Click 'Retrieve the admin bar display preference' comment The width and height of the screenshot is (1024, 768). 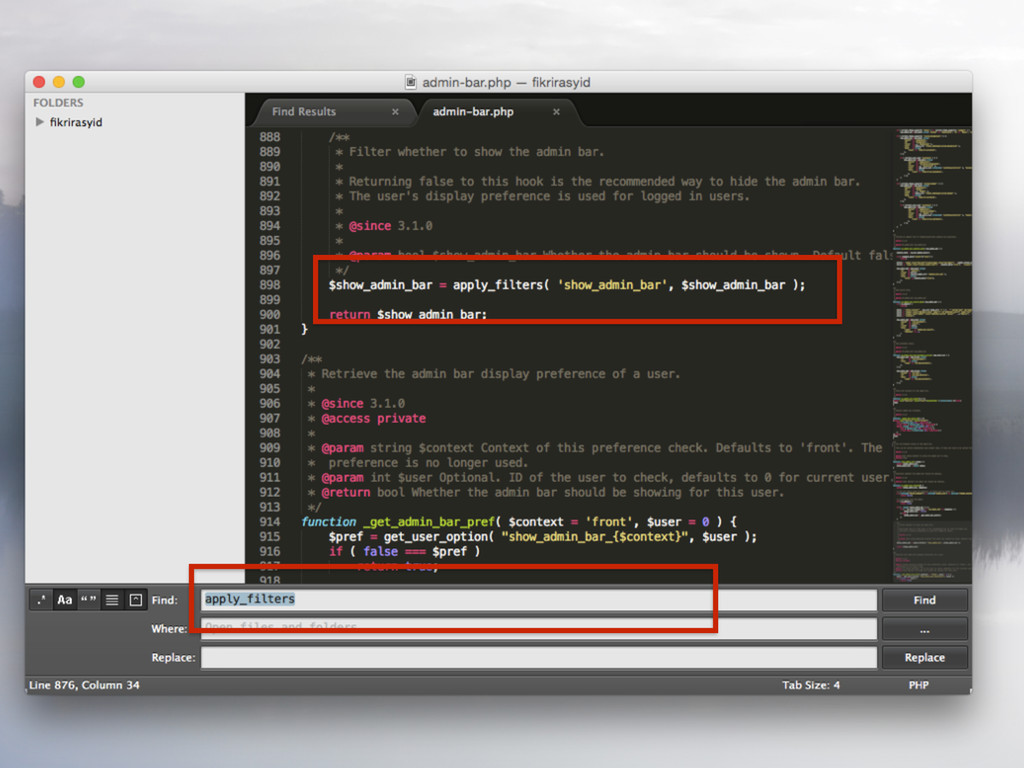(x=464, y=374)
